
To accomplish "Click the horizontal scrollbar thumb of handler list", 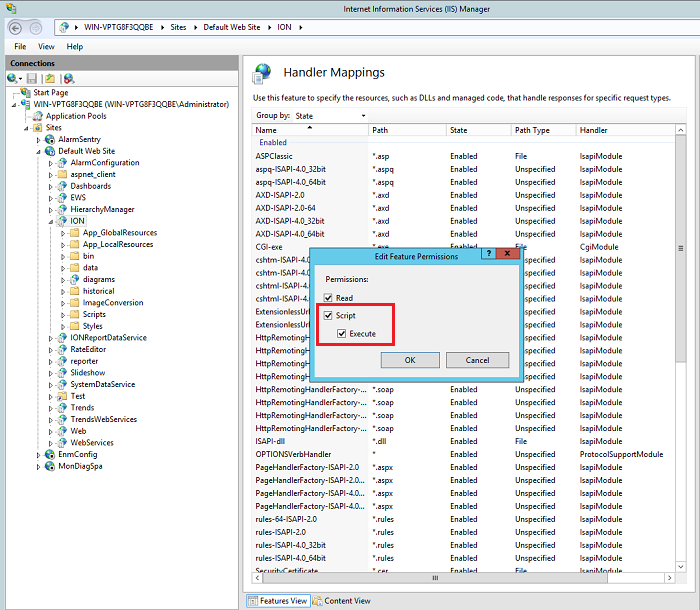I will (x=435, y=578).
